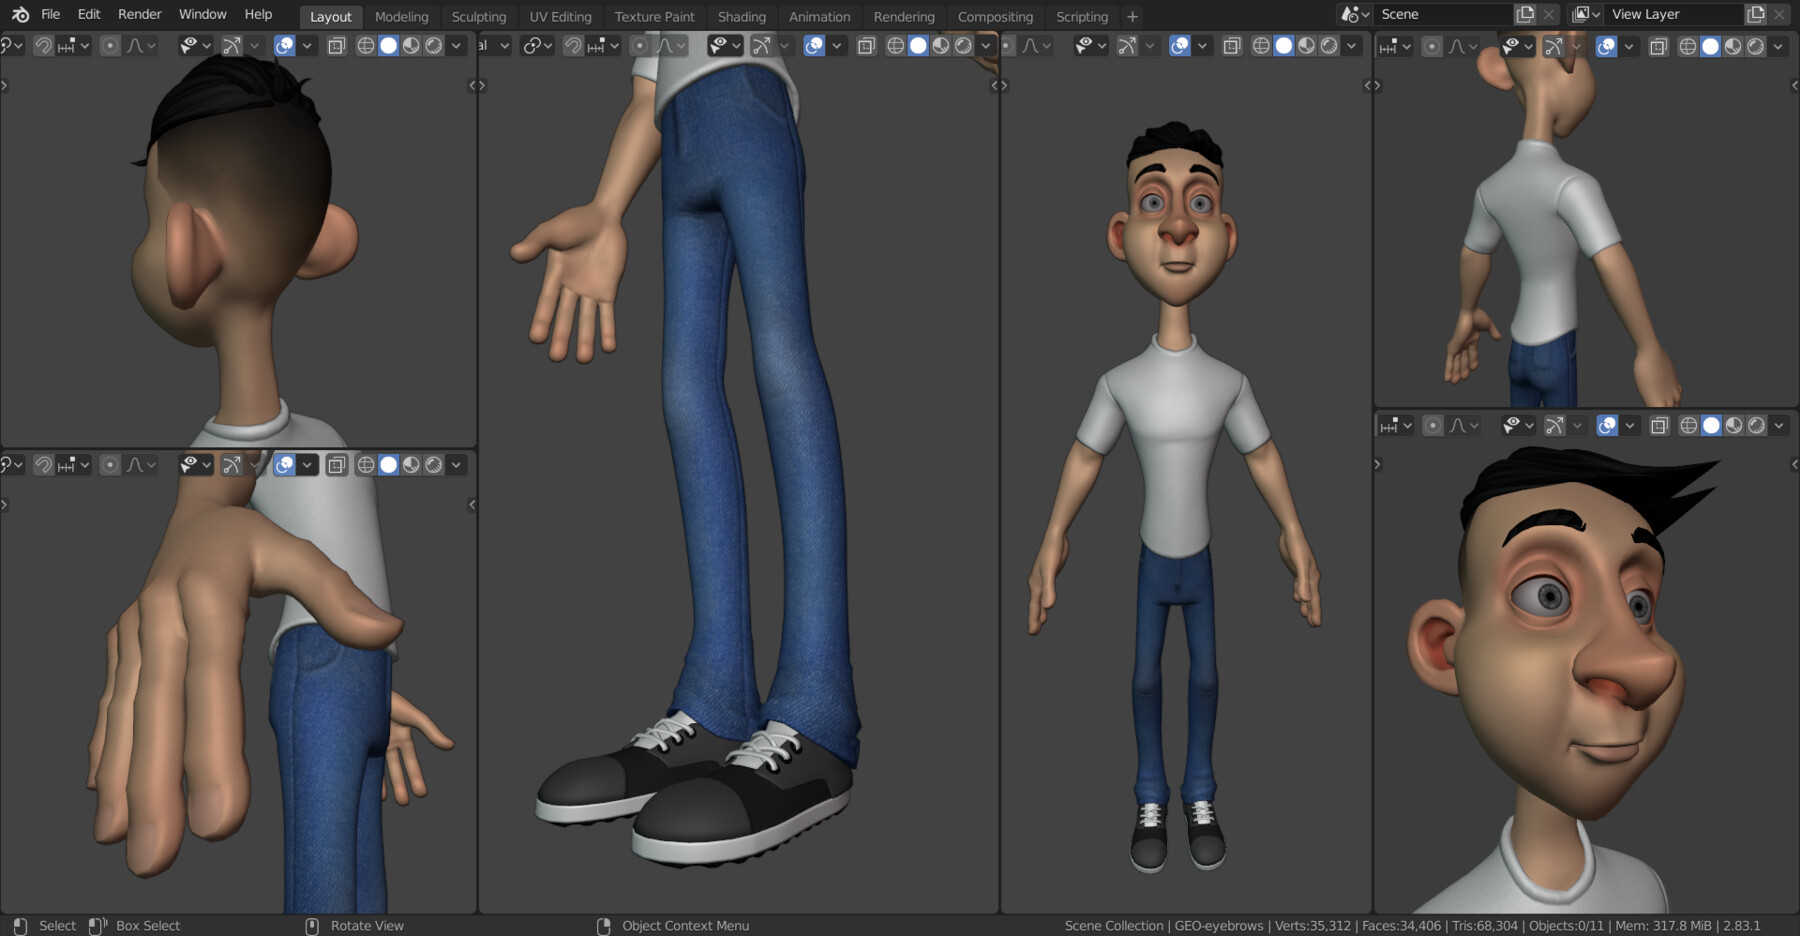Open pivot point menu in legs viewport
Screen dimensions: 1800x936
point(537,46)
